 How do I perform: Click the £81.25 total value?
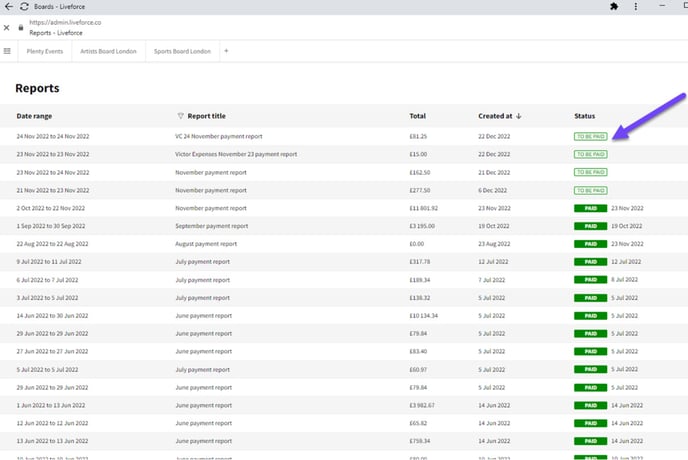coord(418,137)
